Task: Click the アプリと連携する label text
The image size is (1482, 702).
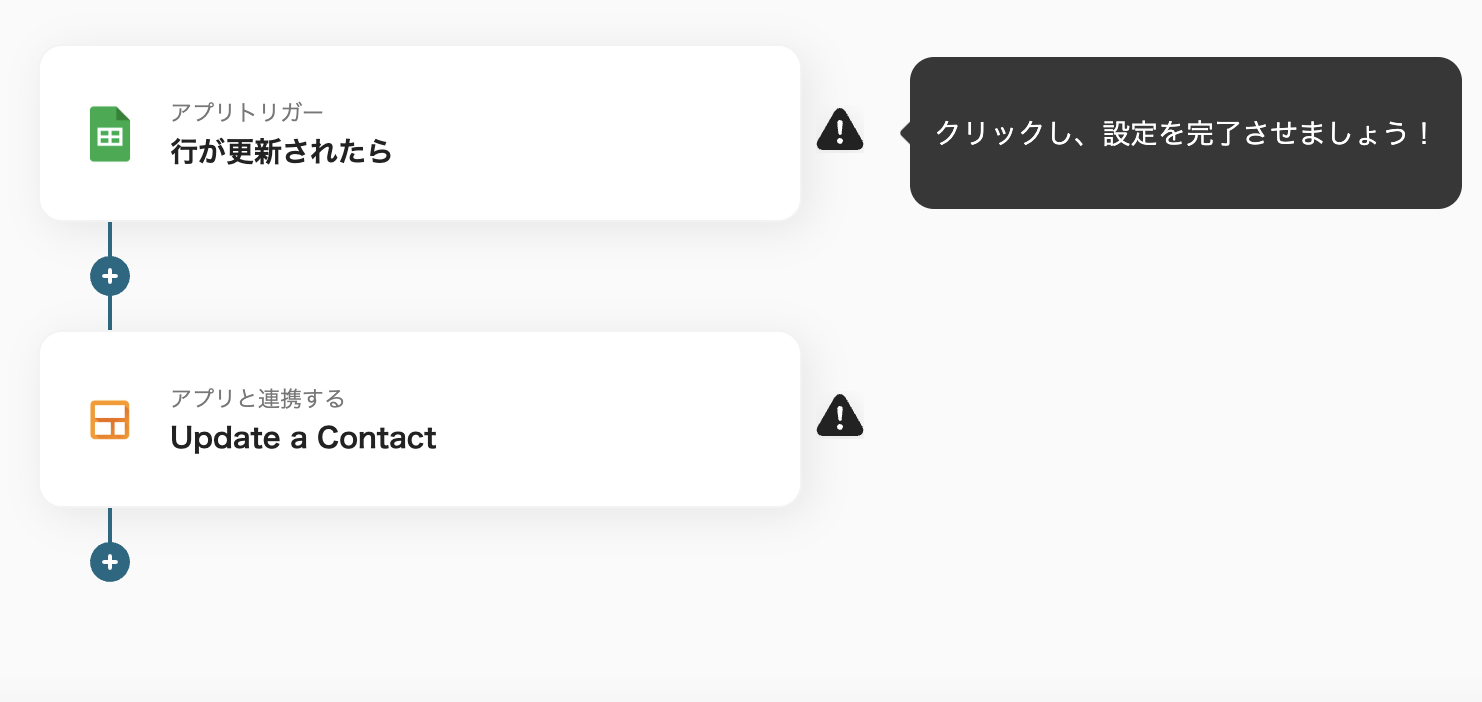Action: click(x=257, y=399)
